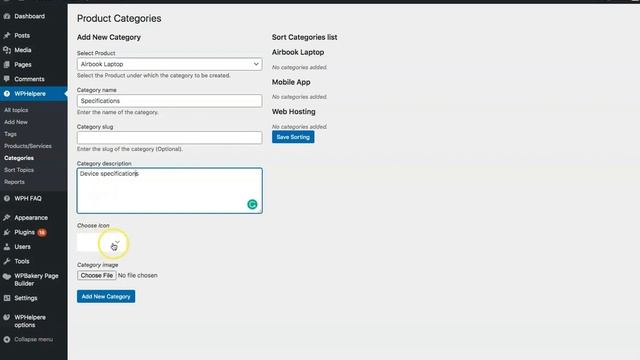Open the Select Product dropdown
This screenshot has width=640, height=360.
[x=169, y=64]
